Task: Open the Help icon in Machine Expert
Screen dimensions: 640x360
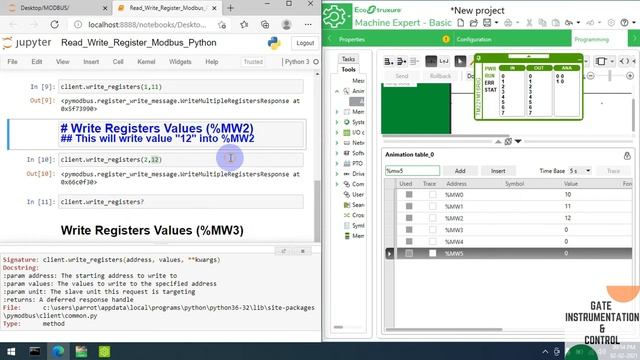Action: click(x=624, y=23)
